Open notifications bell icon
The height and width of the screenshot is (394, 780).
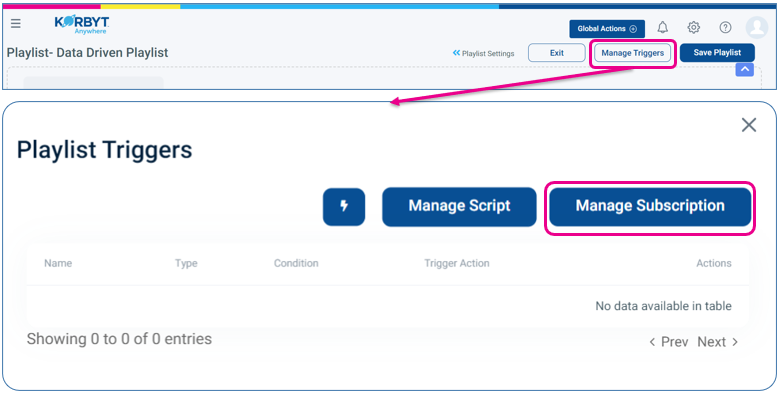[x=662, y=27]
